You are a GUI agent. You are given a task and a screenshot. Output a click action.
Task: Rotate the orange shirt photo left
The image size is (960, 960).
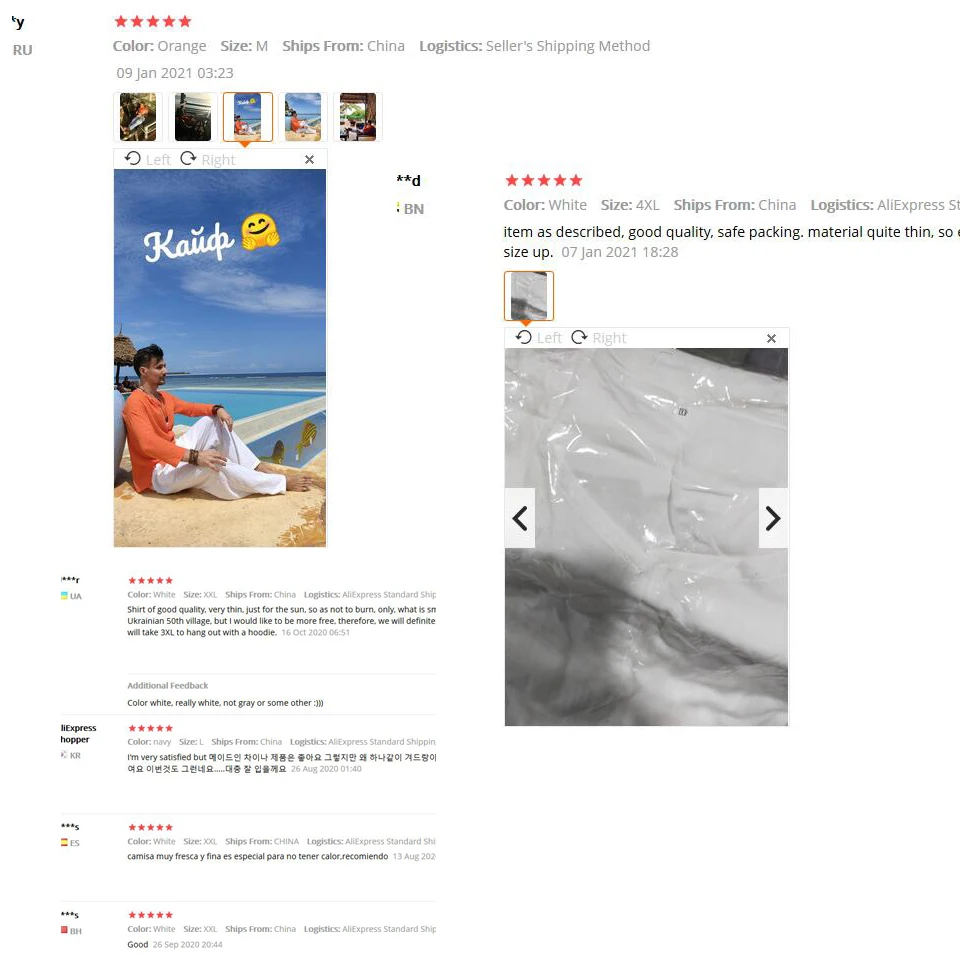click(148, 159)
